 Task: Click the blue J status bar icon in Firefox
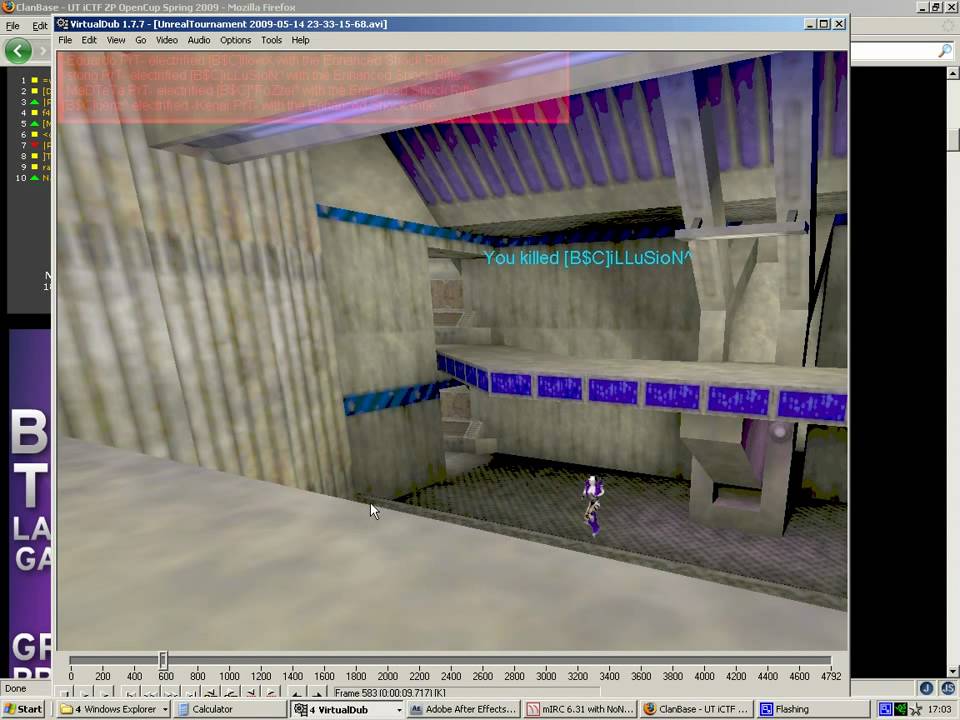[x=926, y=688]
